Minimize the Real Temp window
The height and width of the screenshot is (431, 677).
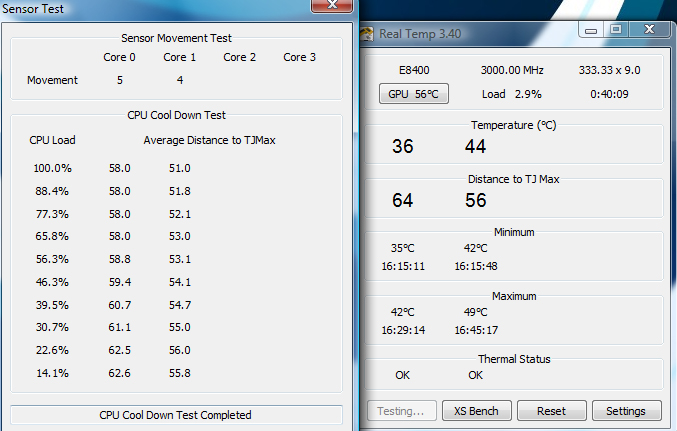(x=591, y=30)
